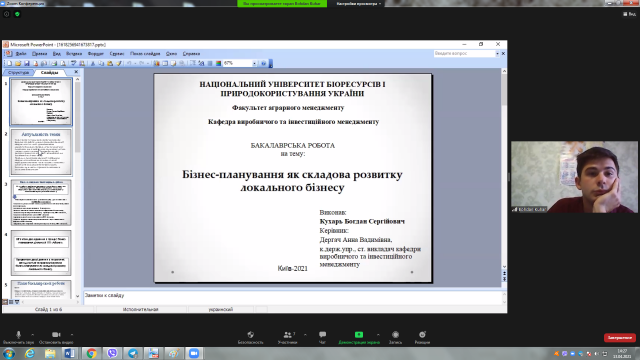Click the Undo arrow icon
640x360 pixels.
pos(129,63)
